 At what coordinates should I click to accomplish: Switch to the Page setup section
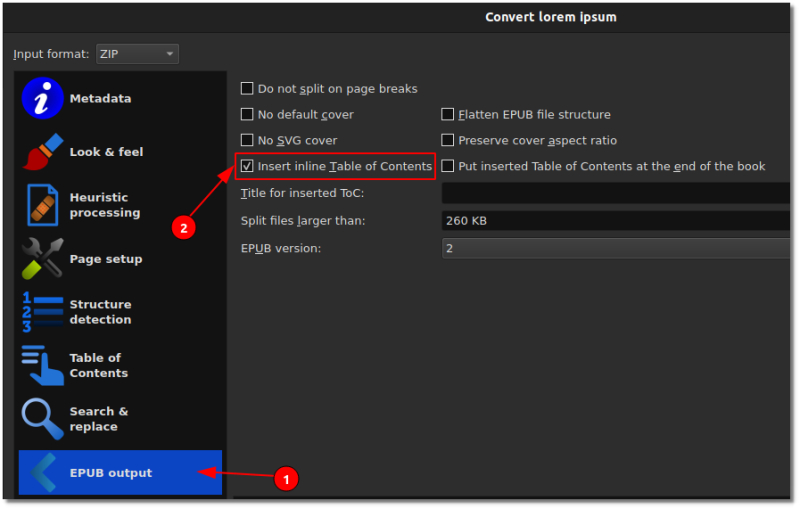pos(105,259)
